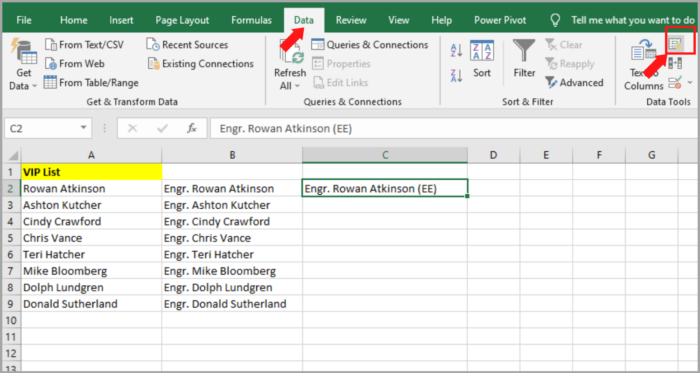Open the Page Layout tab
700x373 pixels.
click(x=182, y=20)
